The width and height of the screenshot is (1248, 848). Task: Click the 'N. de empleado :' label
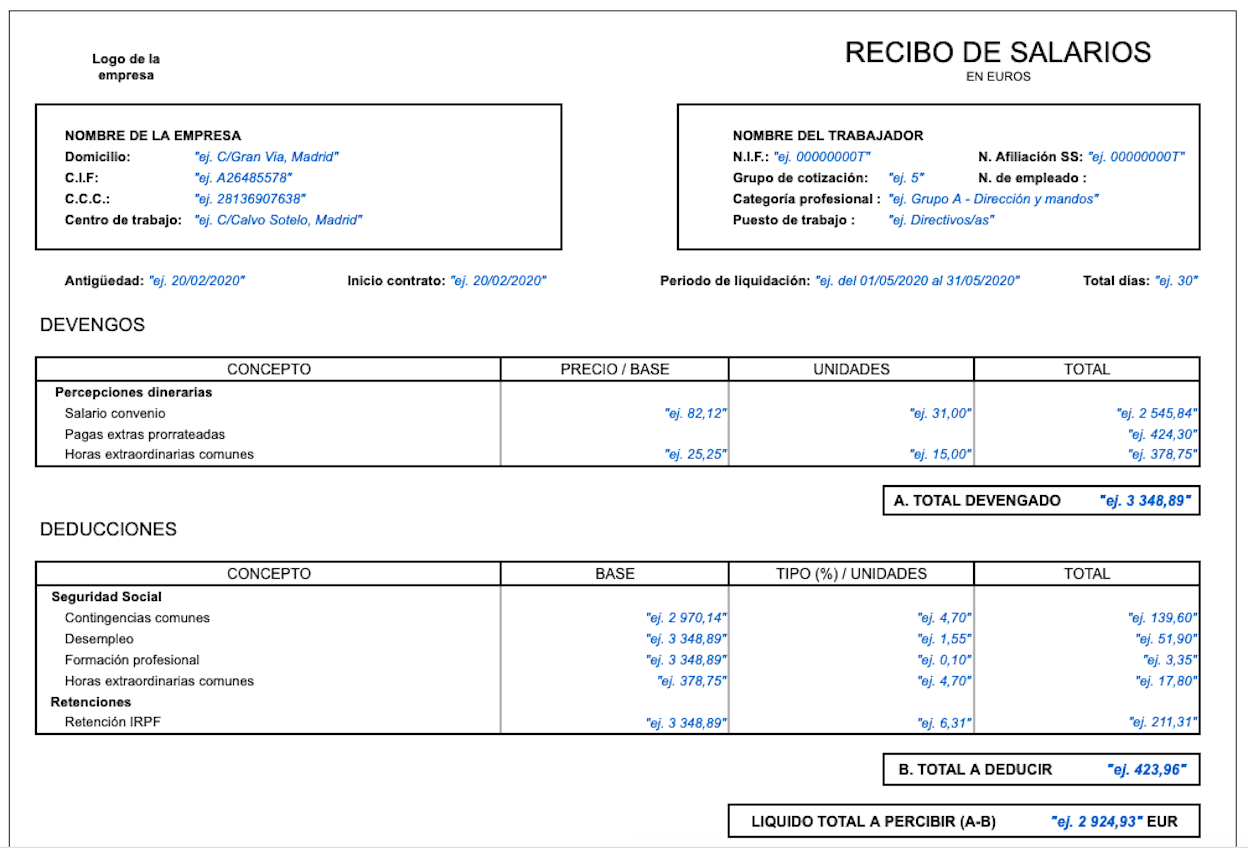tap(1032, 178)
